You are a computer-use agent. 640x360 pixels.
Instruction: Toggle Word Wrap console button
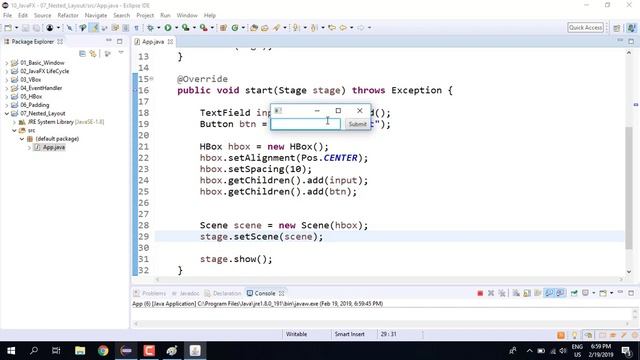(x=538, y=293)
